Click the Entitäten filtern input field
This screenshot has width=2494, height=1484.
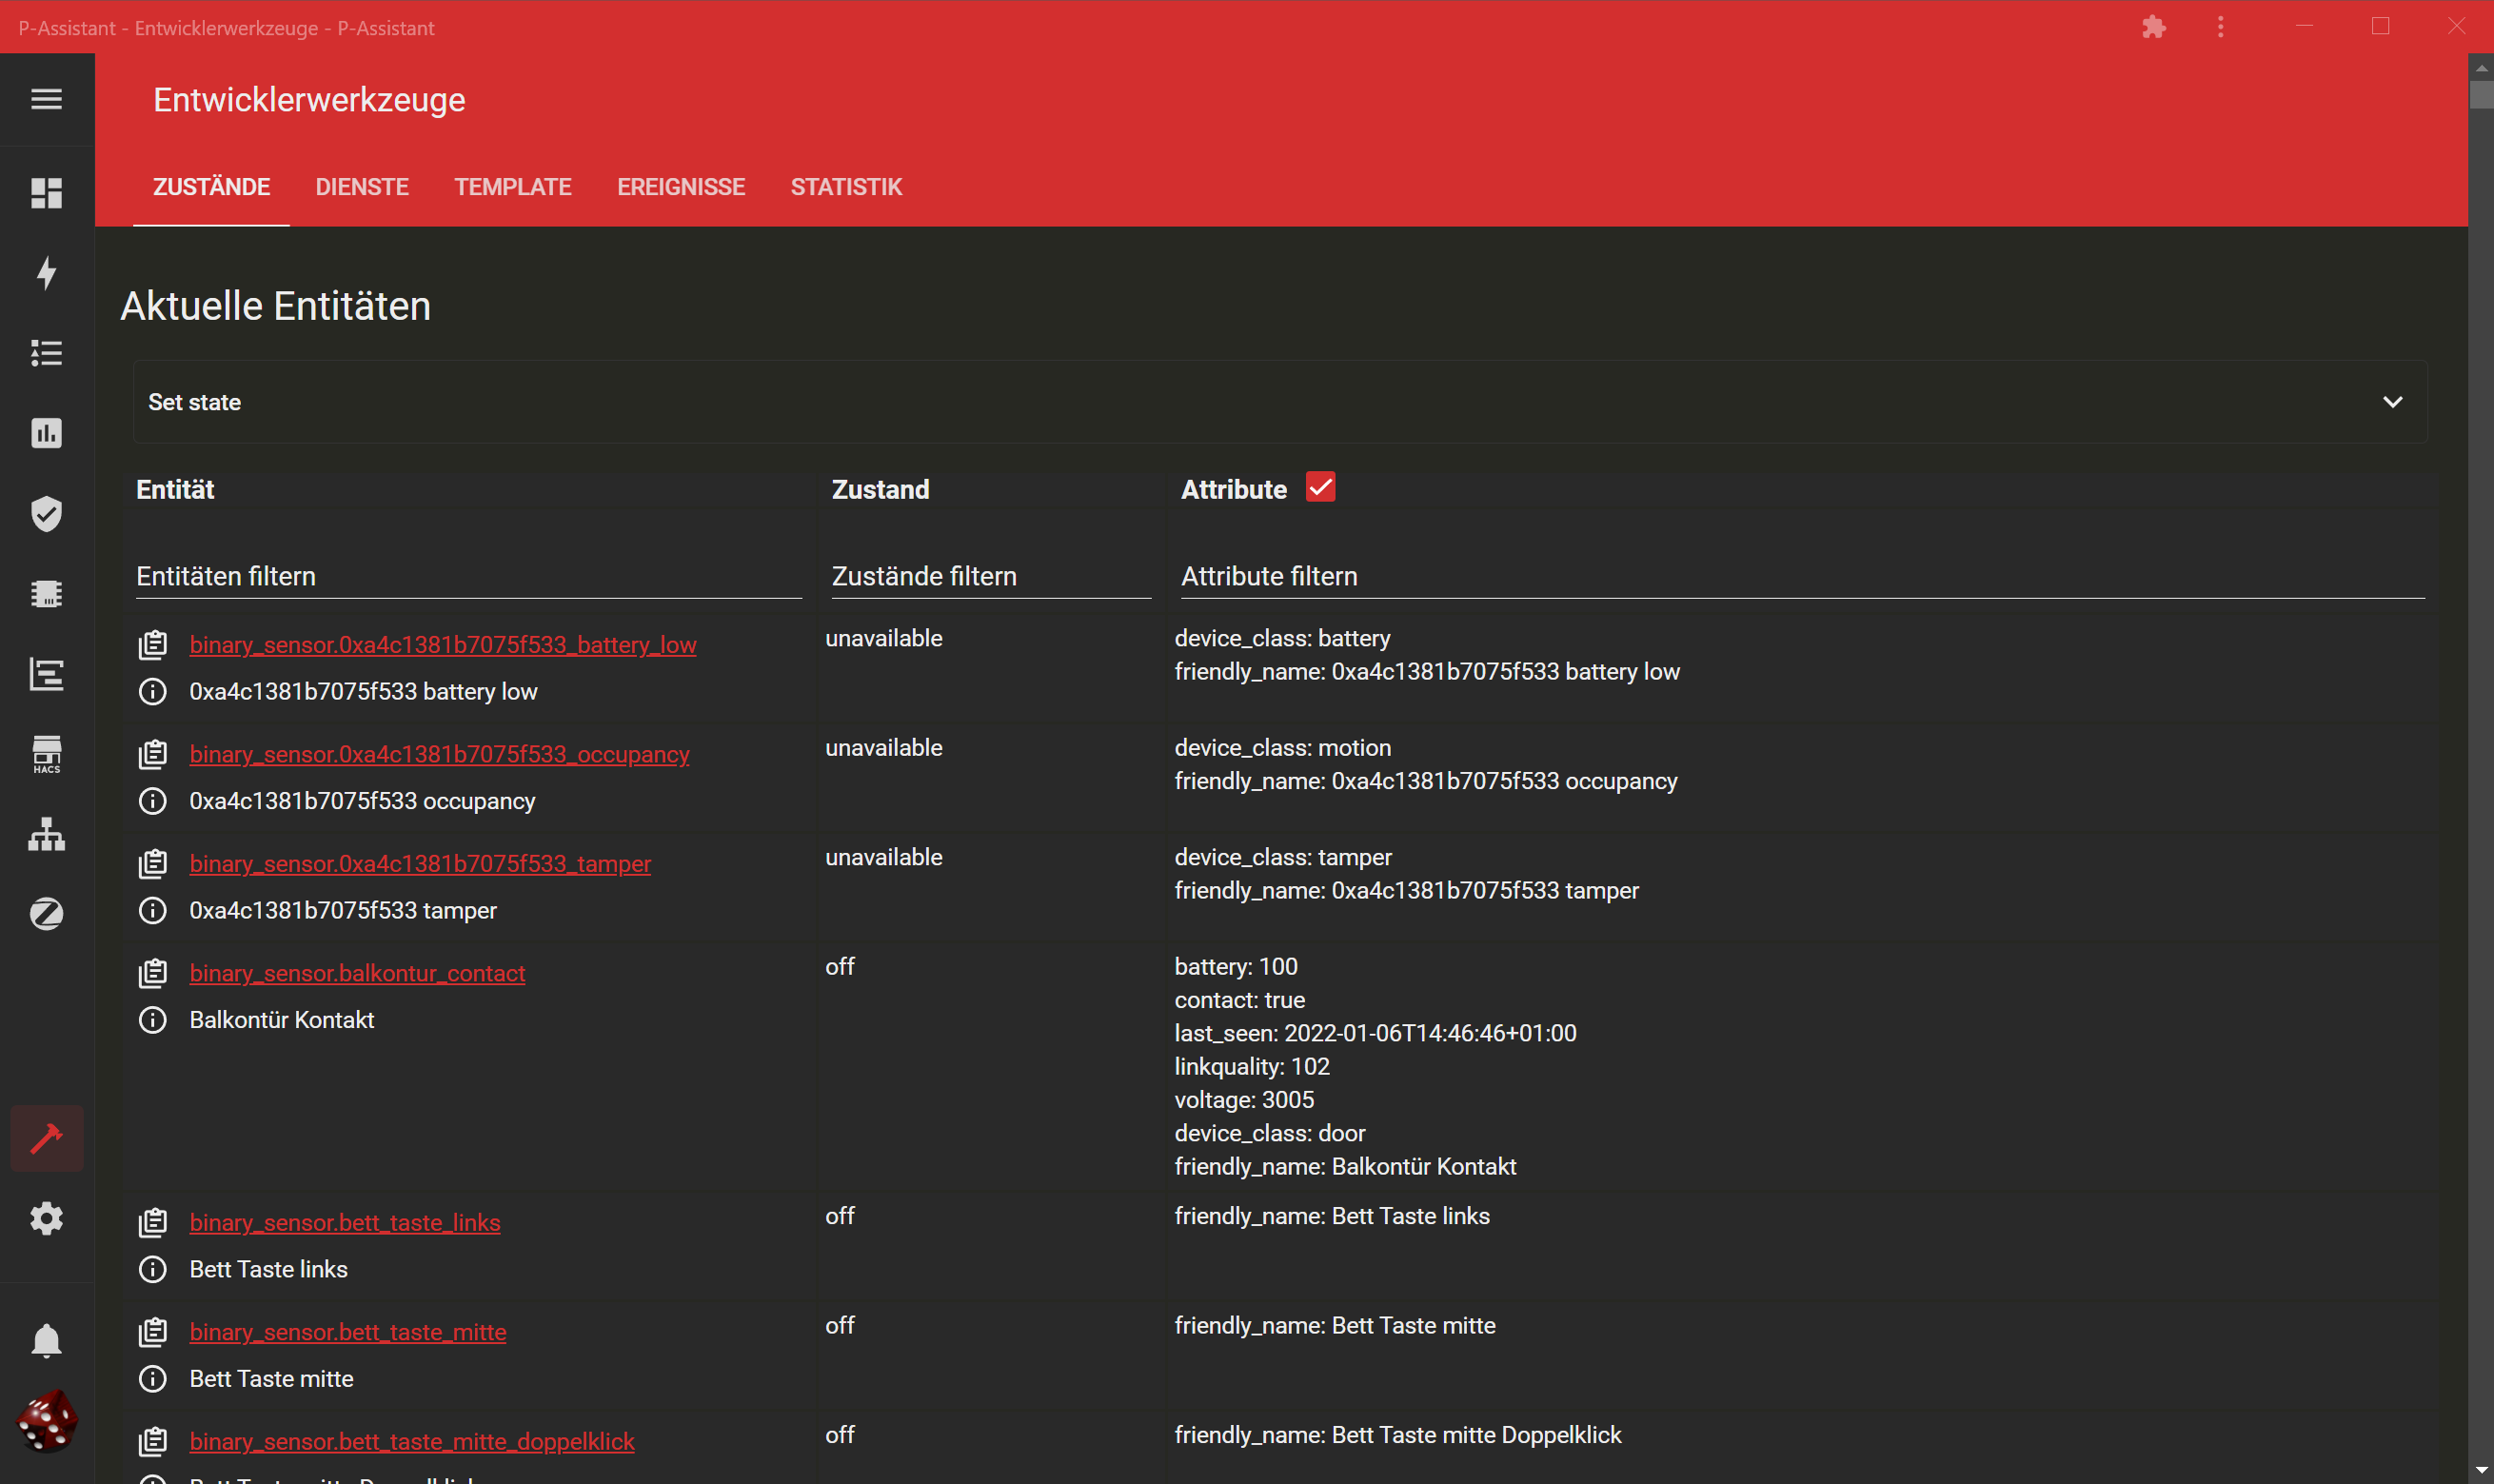pos(468,576)
